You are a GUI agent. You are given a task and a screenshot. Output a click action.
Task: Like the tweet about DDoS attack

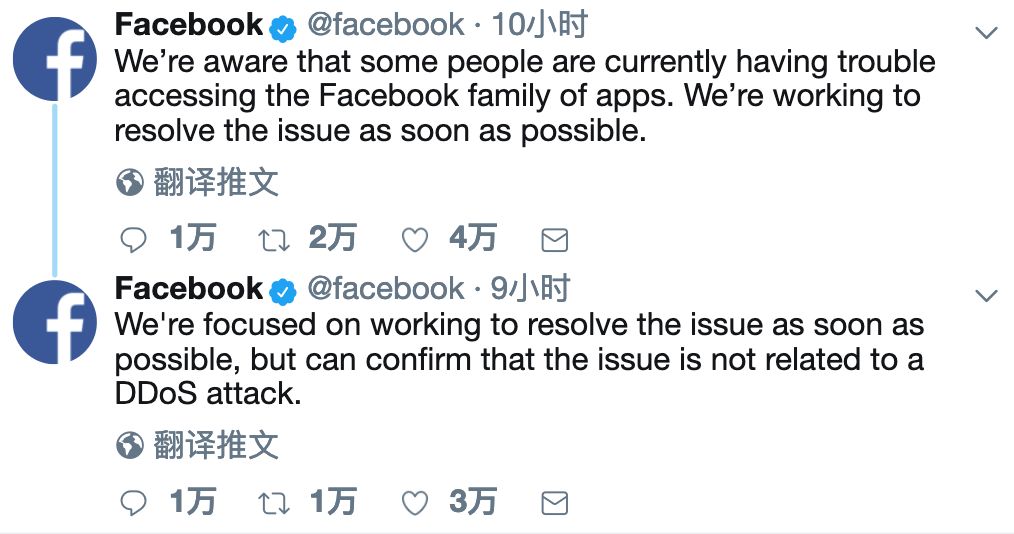[x=414, y=503]
